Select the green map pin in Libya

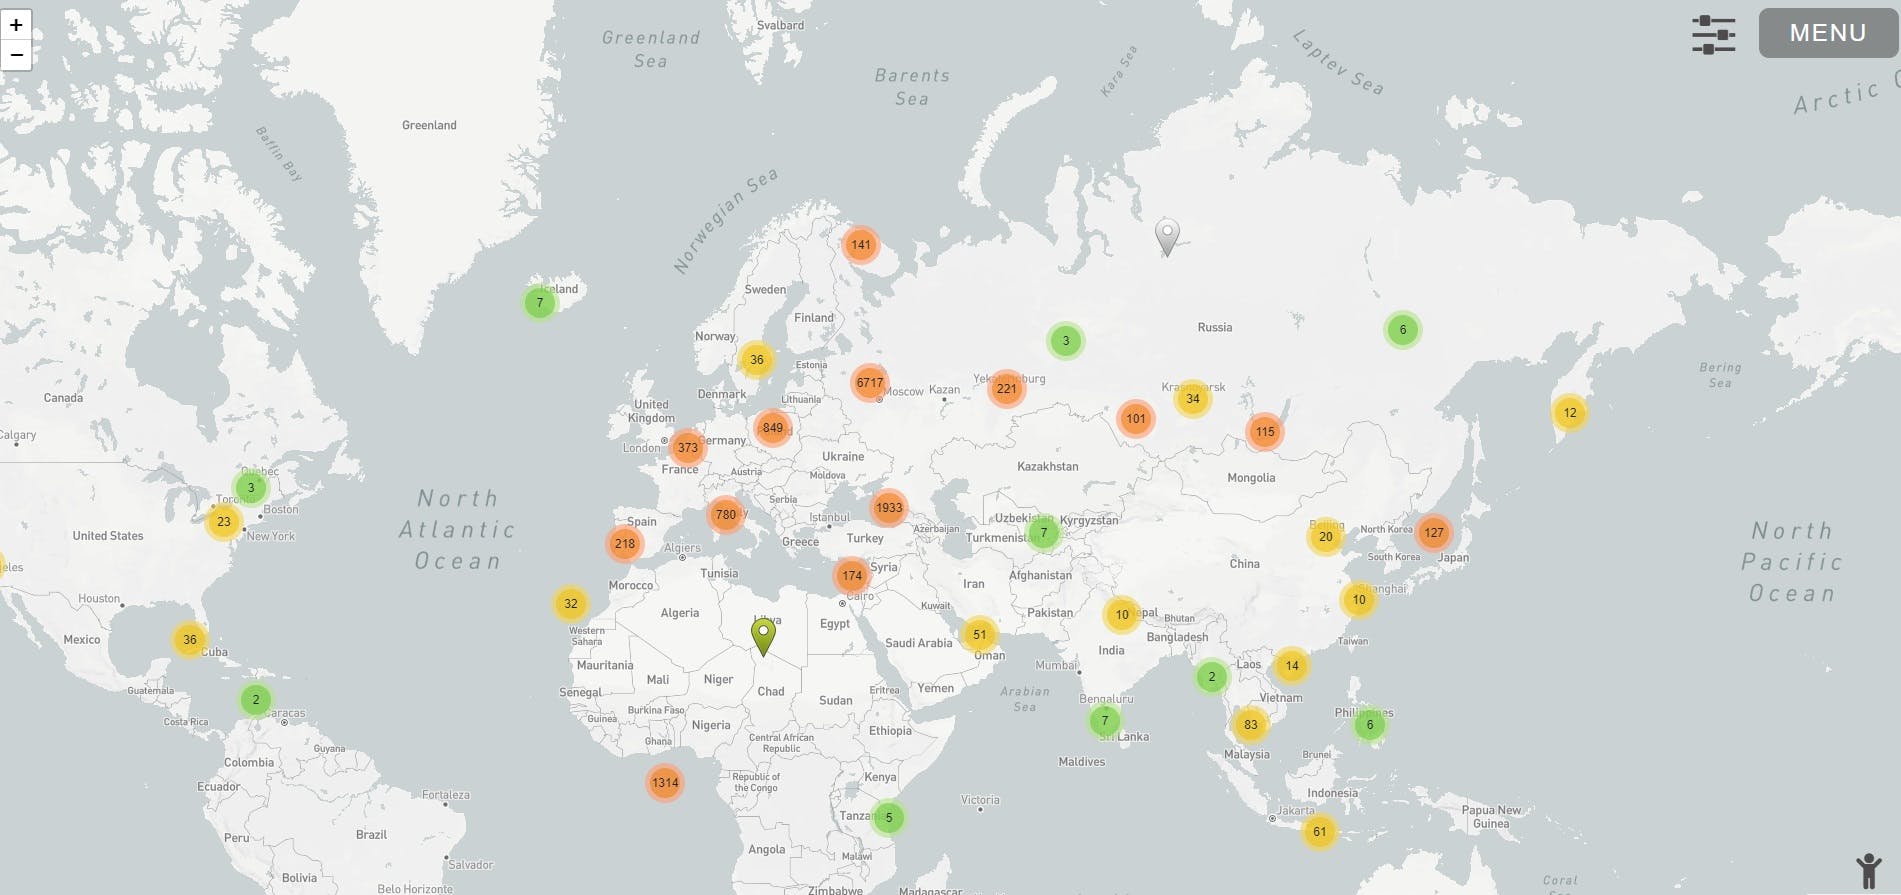point(763,637)
